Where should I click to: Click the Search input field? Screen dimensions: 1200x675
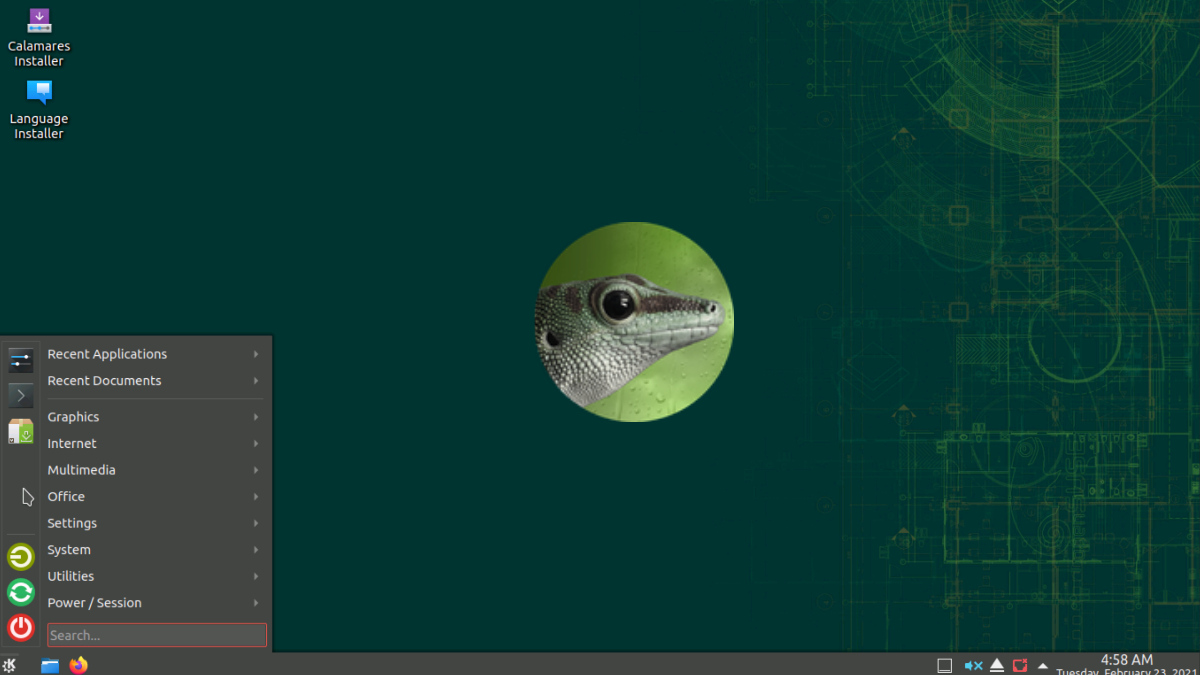point(157,635)
